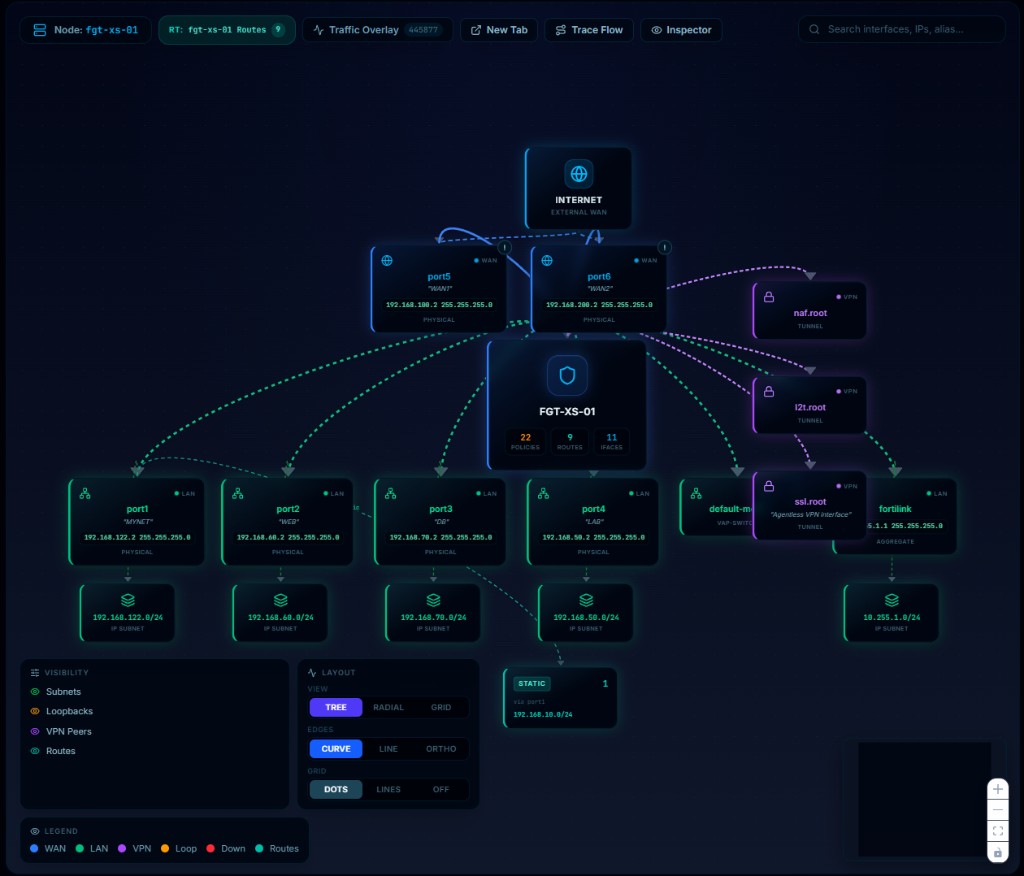Click the WAN legend color dot
Screen dimensions: 1024x876
pyautogui.click(x=34, y=849)
